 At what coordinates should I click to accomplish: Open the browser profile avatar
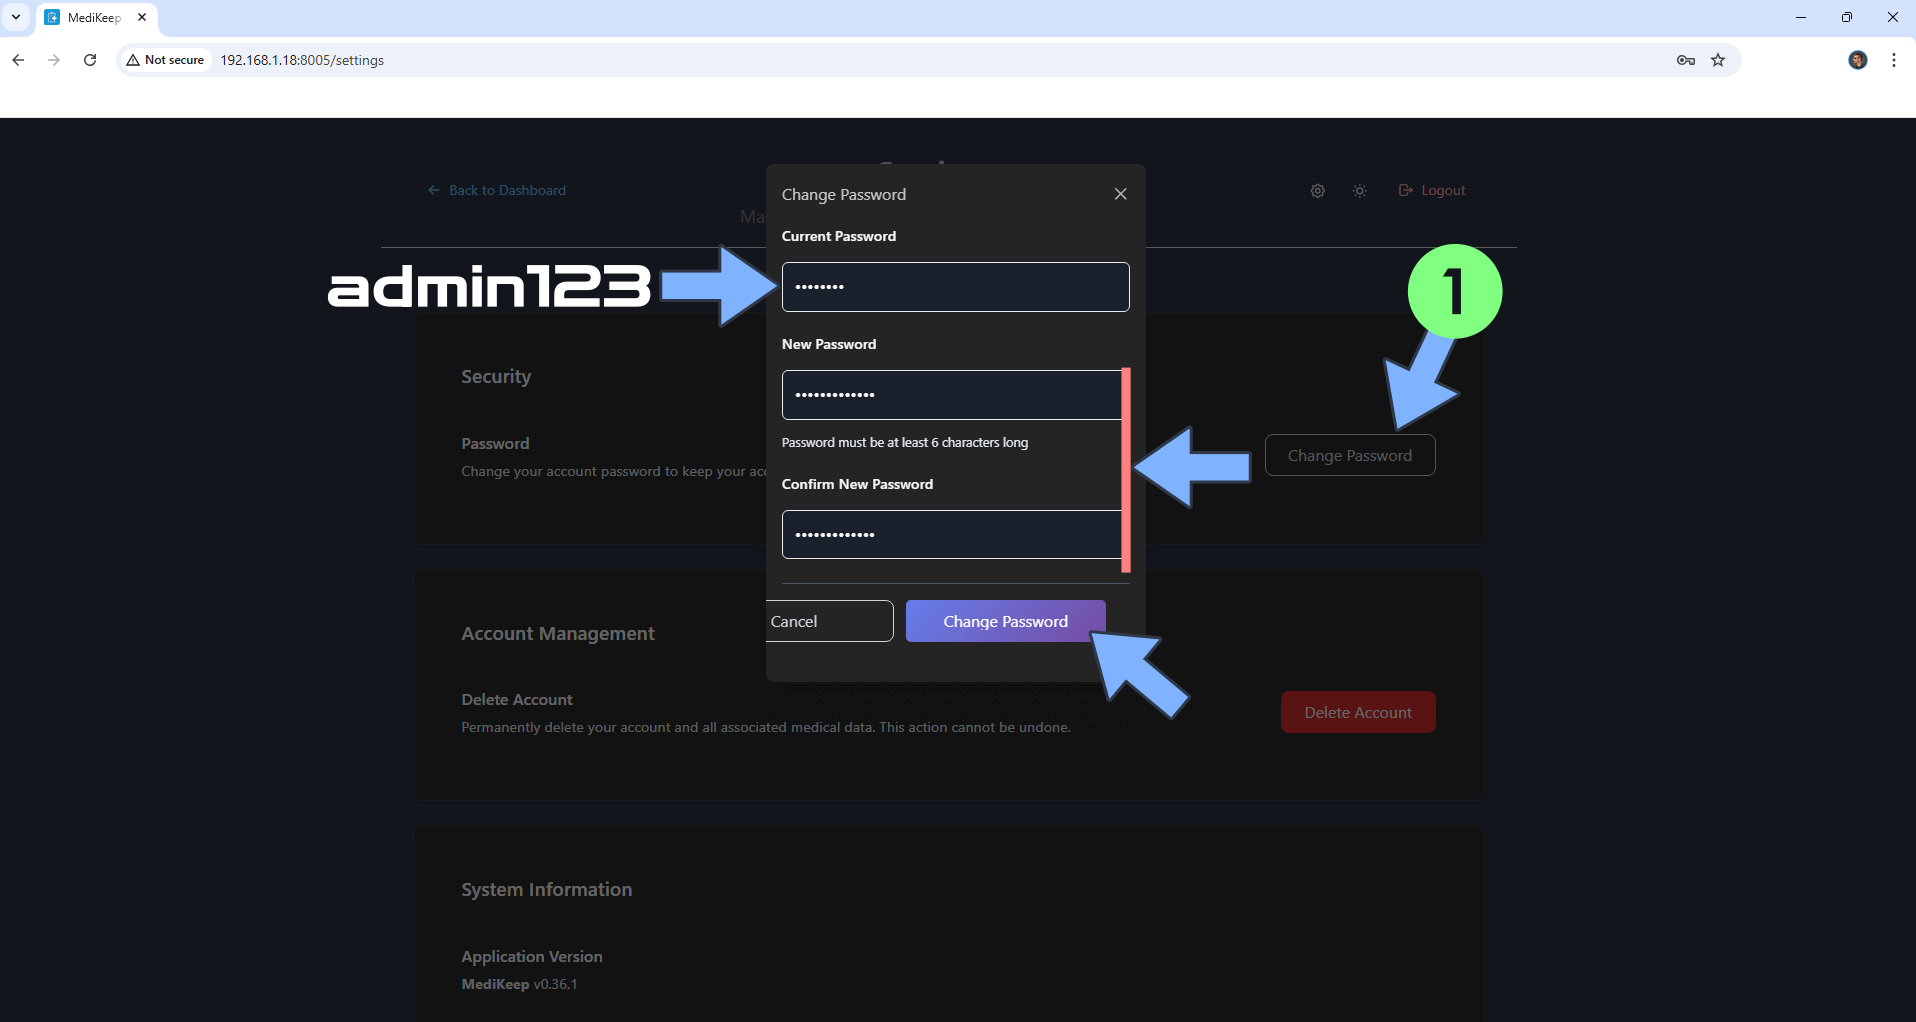tap(1857, 60)
